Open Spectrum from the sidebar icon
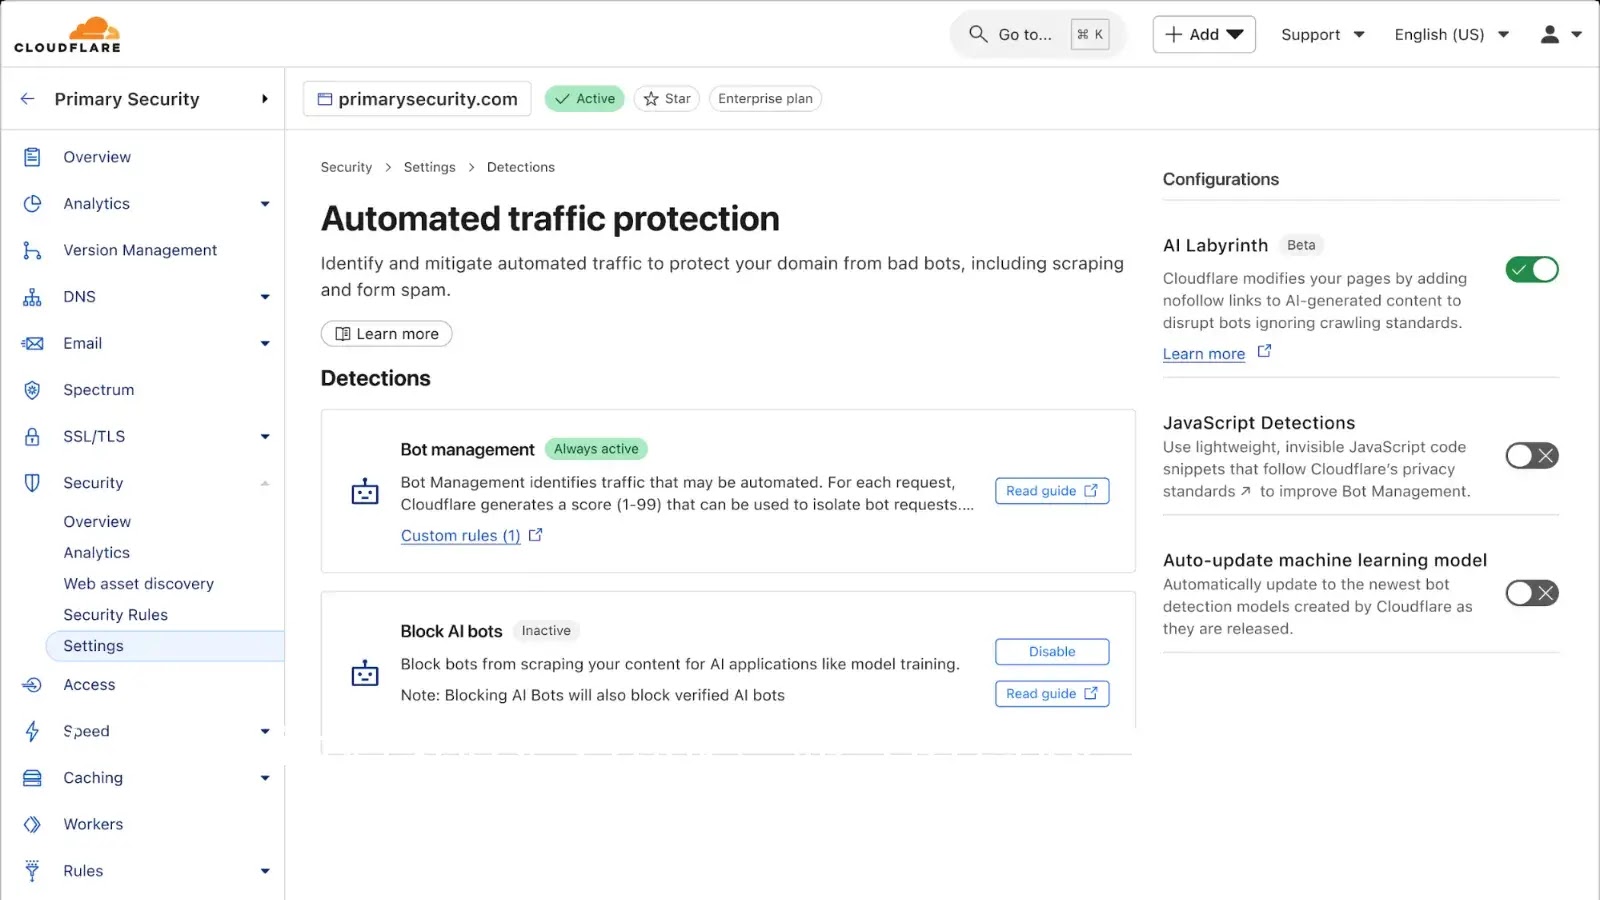 pyautogui.click(x=31, y=389)
